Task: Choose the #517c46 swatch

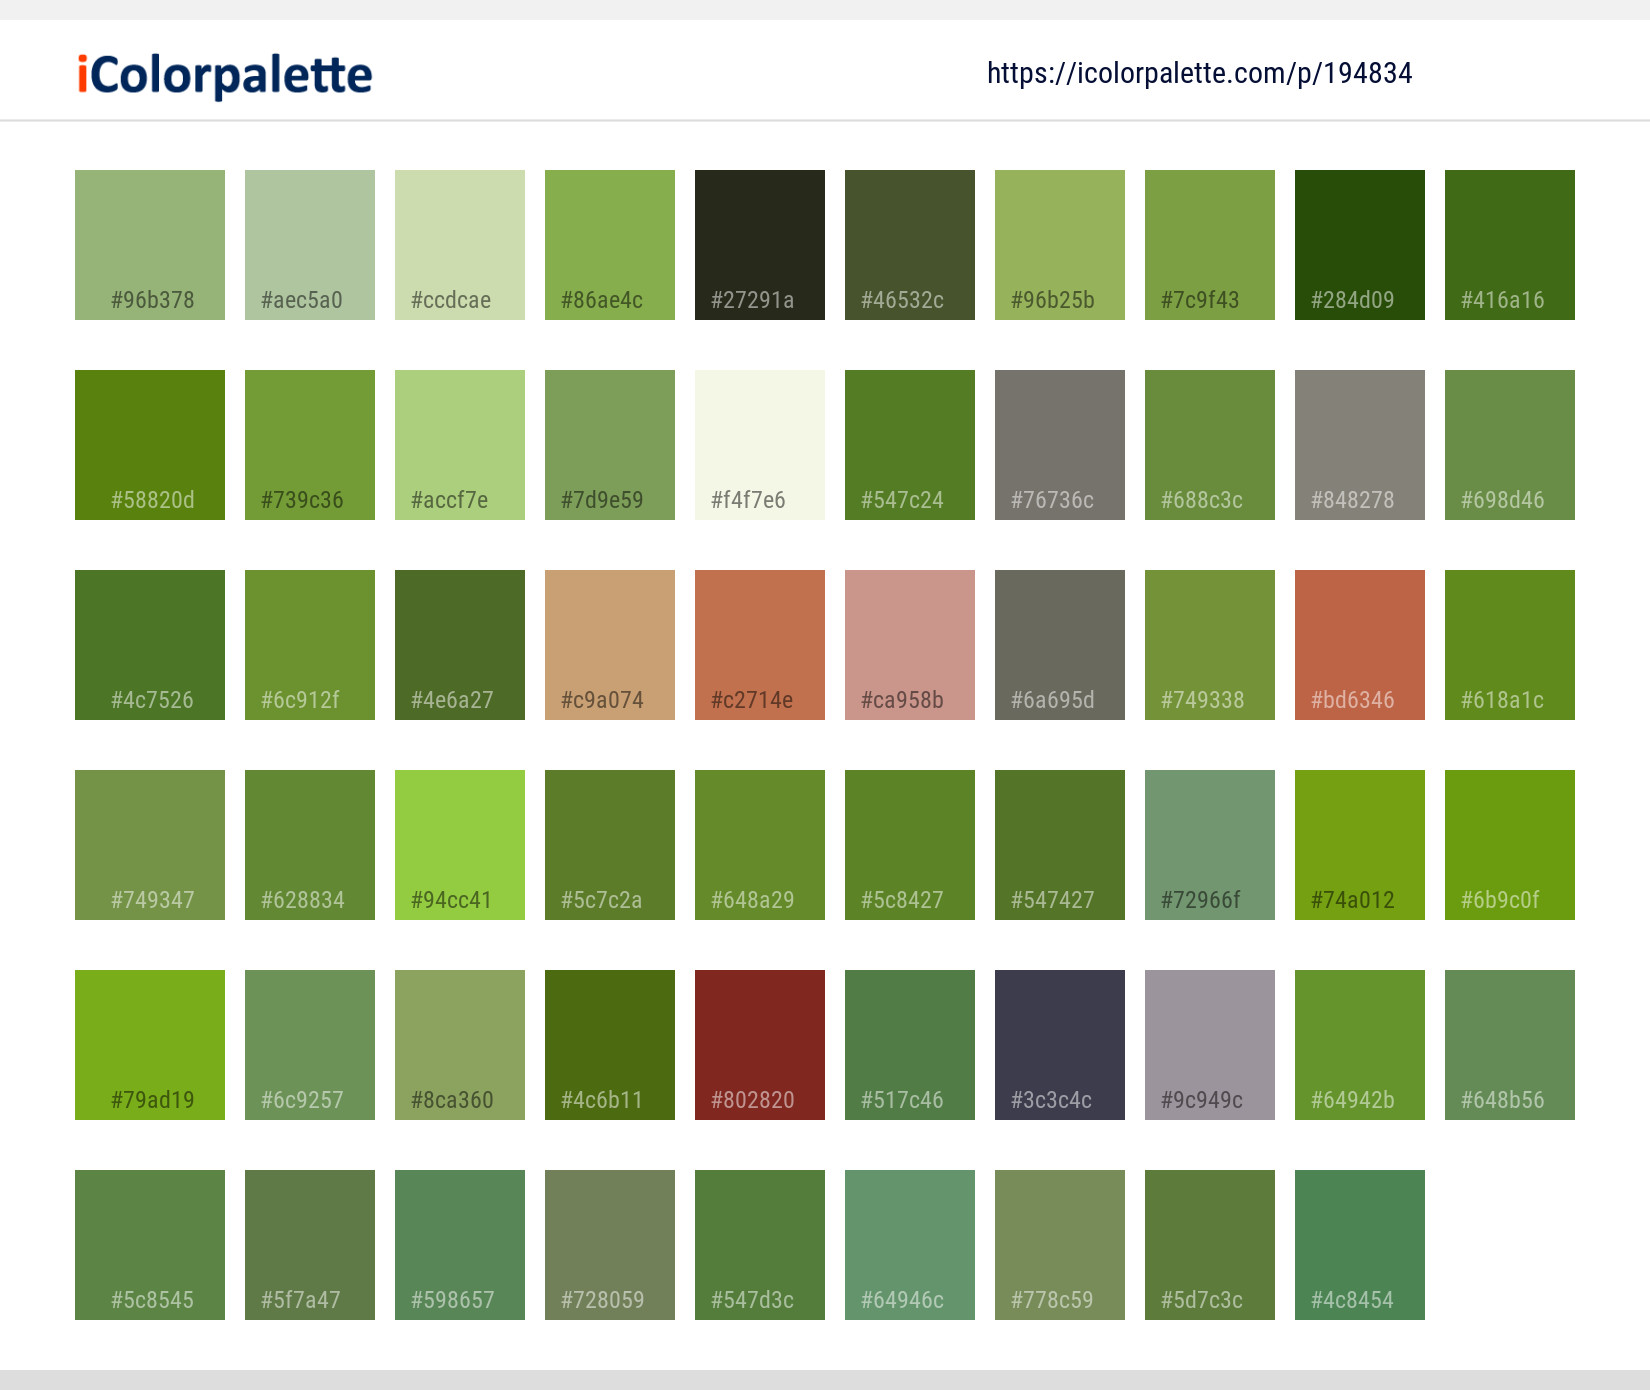Action: point(910,1045)
